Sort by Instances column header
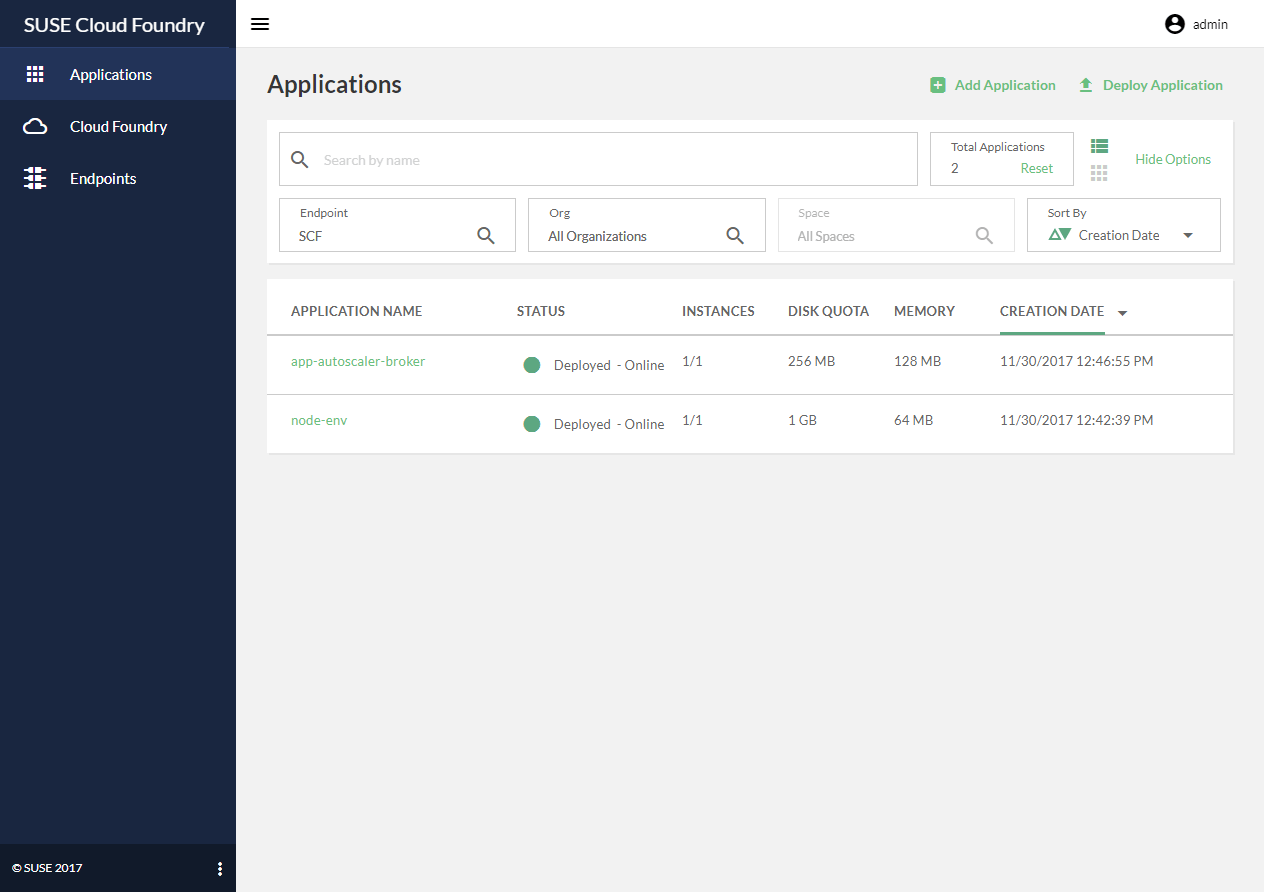The image size is (1264, 892). pyautogui.click(x=718, y=311)
